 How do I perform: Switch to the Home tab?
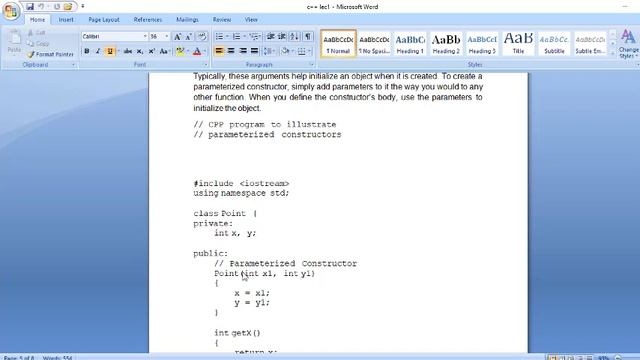point(37,20)
